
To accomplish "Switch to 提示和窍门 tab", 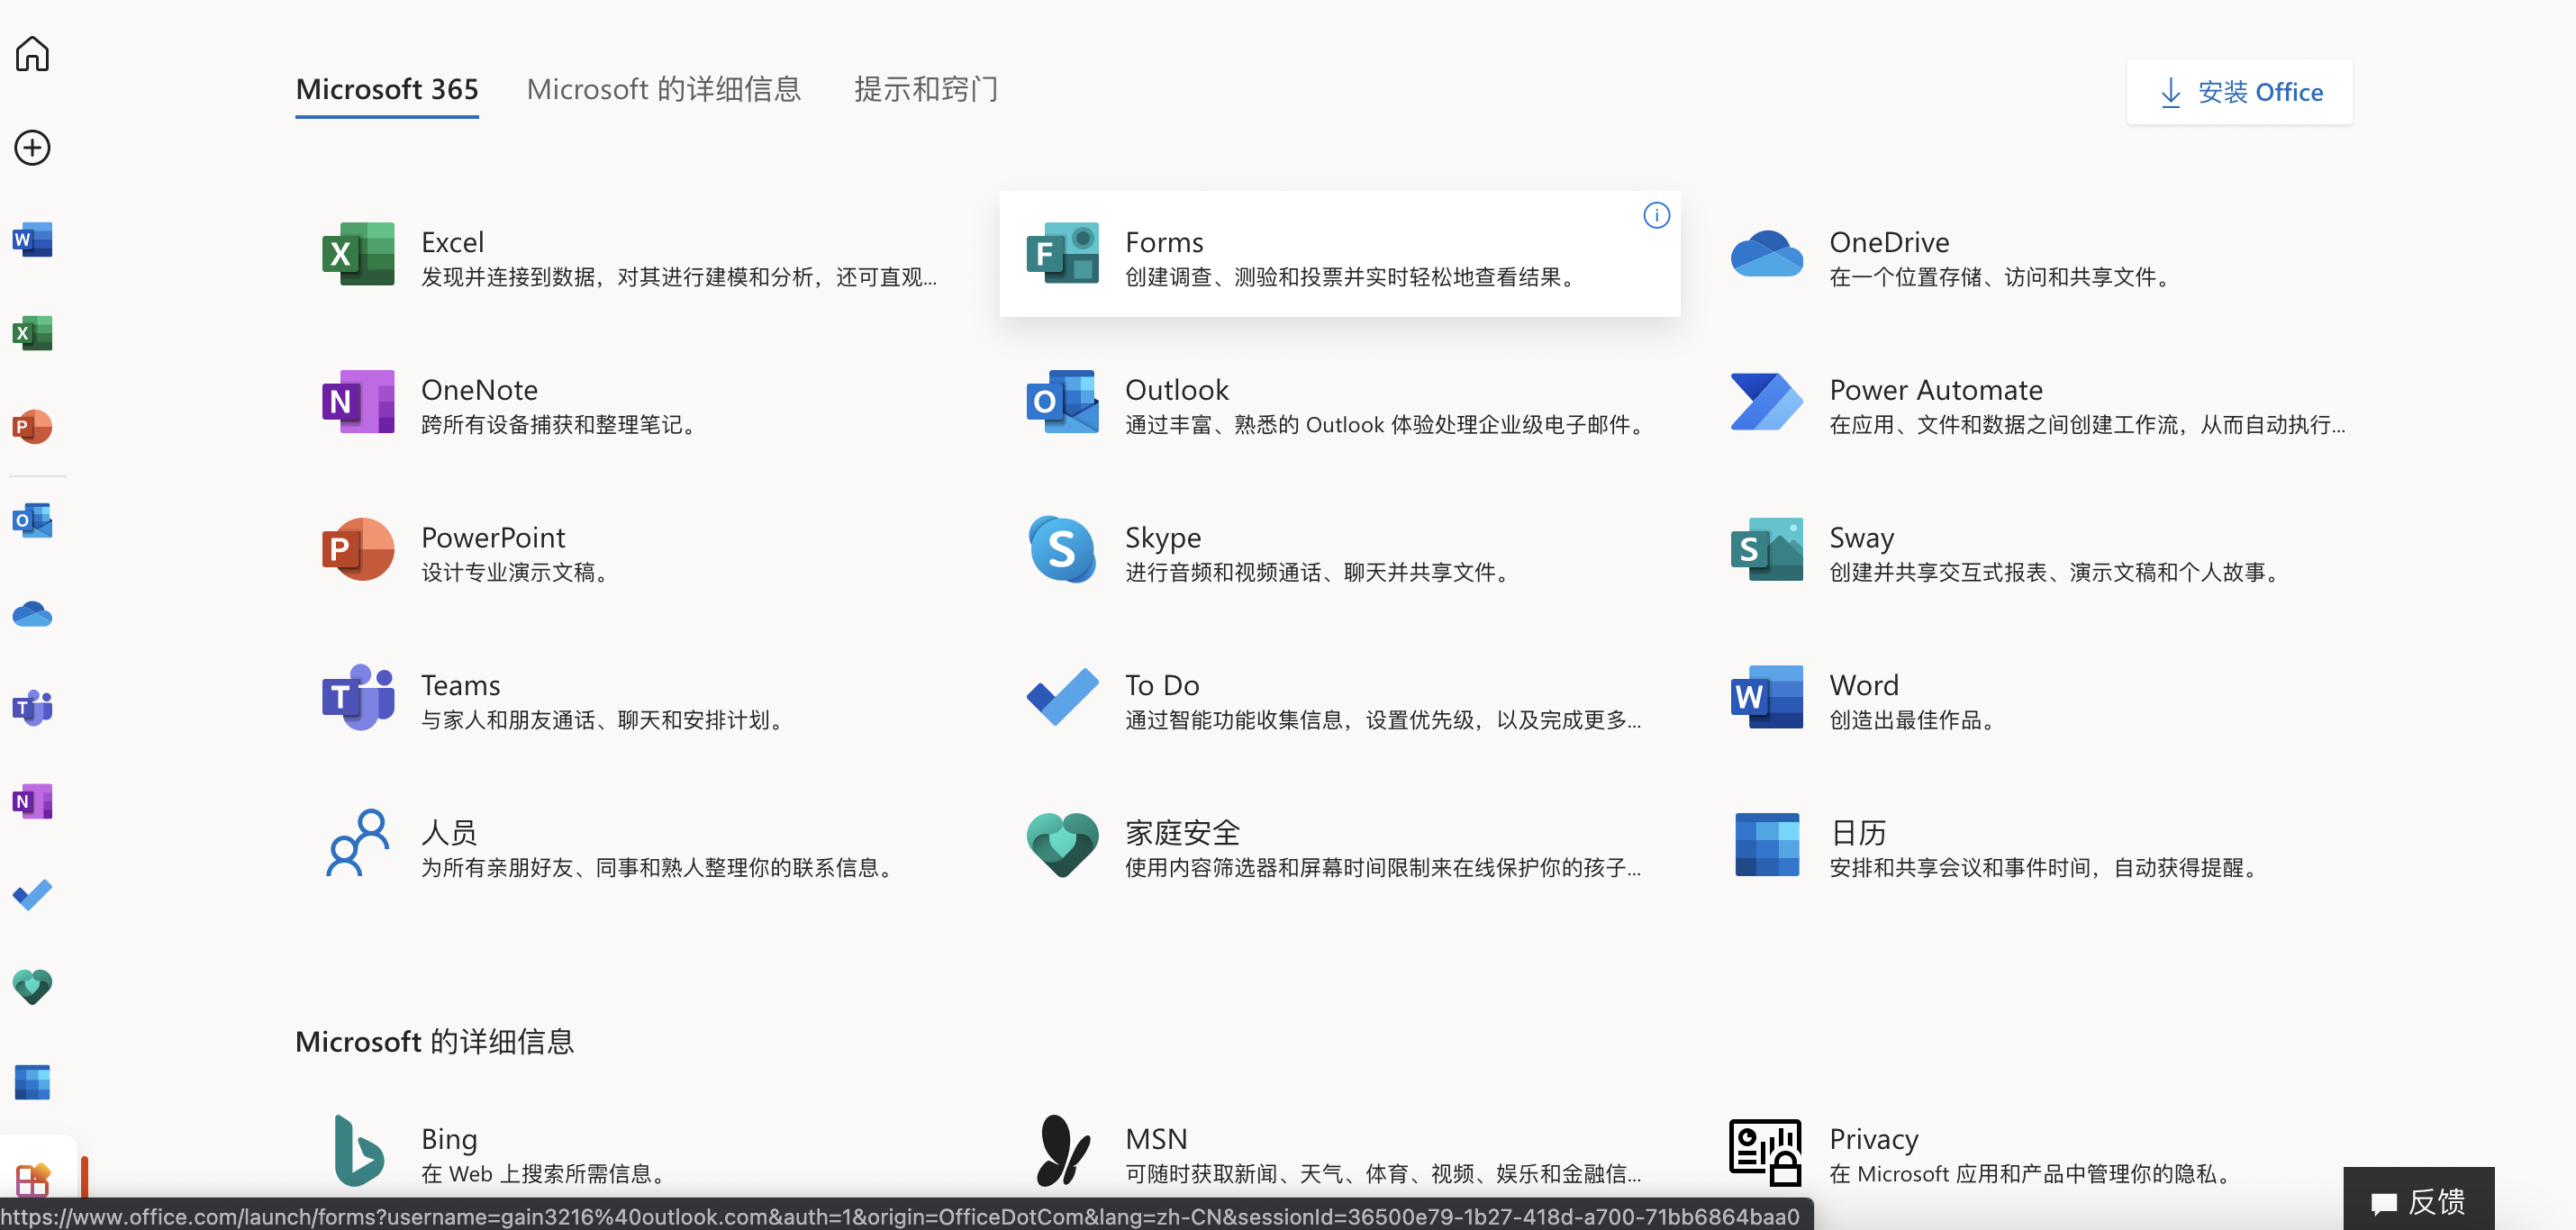I will point(925,90).
